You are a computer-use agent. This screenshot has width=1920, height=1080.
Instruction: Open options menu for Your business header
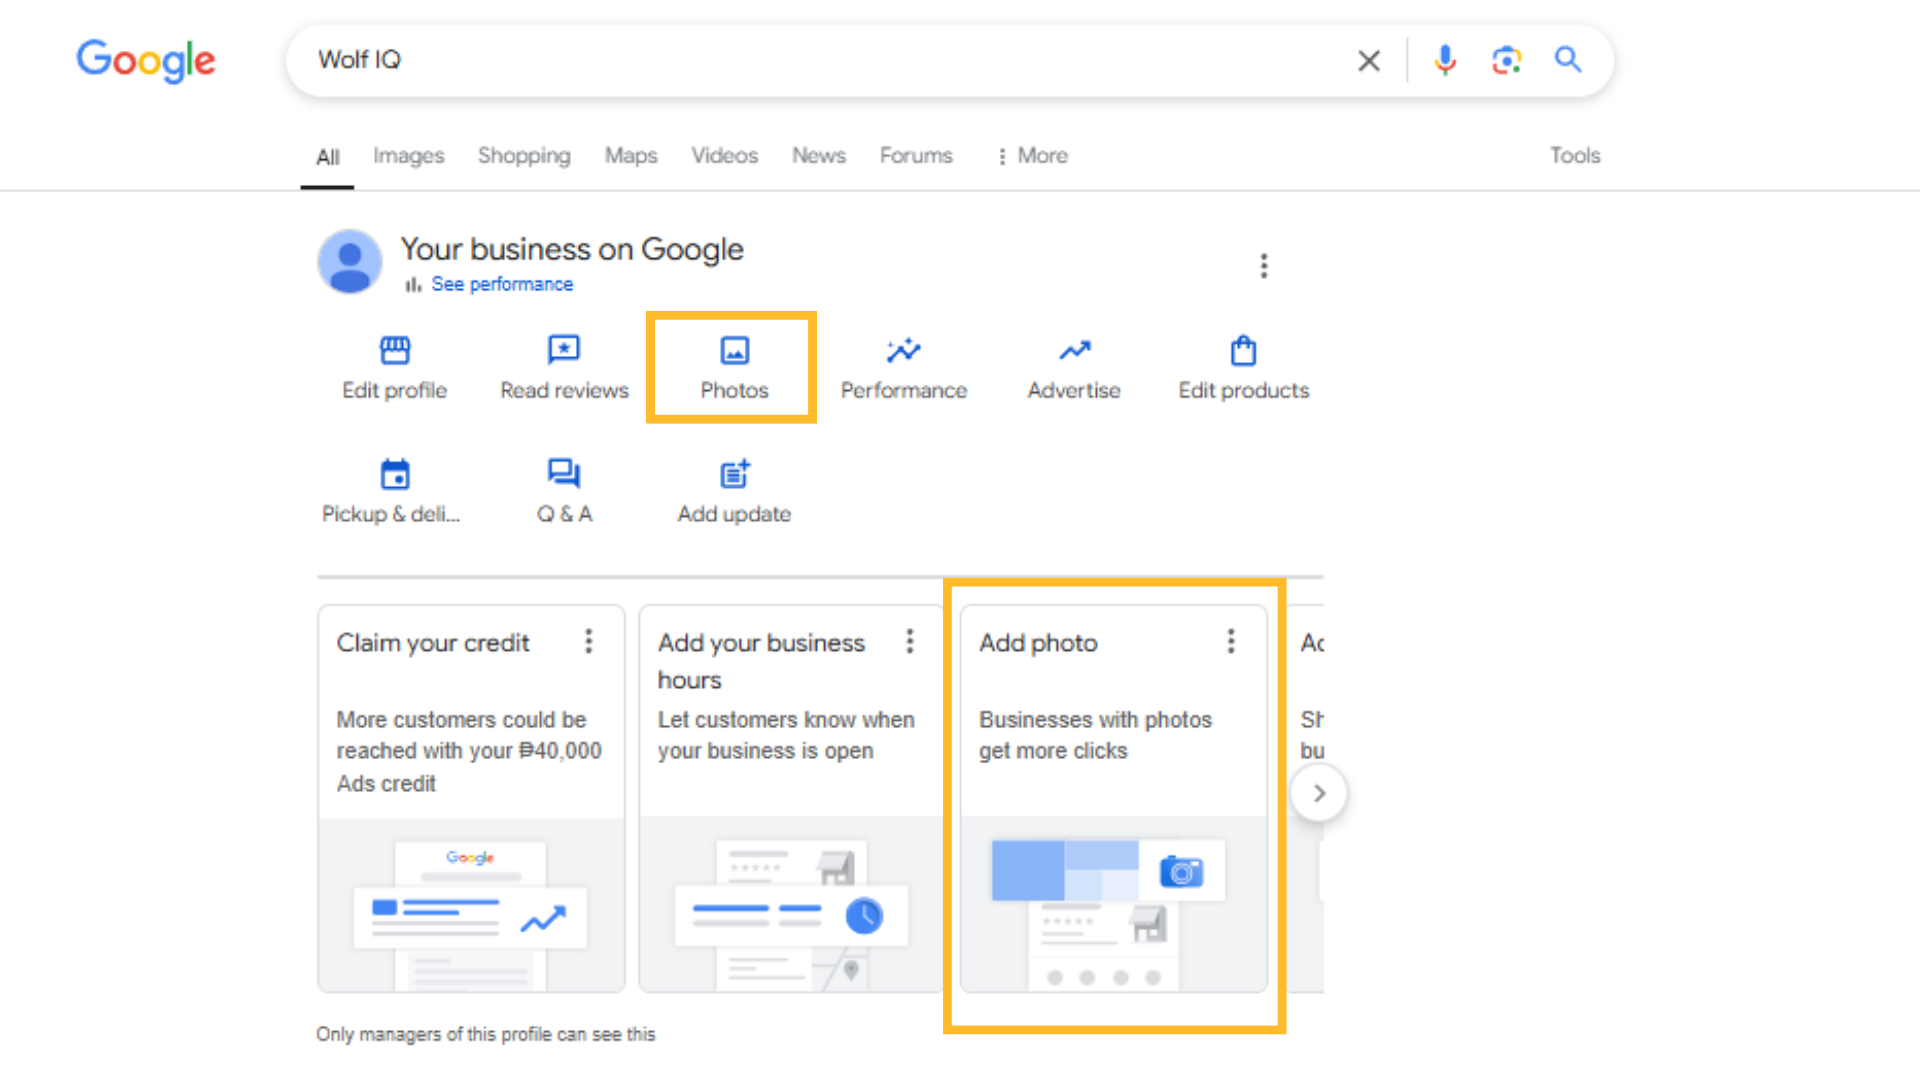tap(1264, 266)
